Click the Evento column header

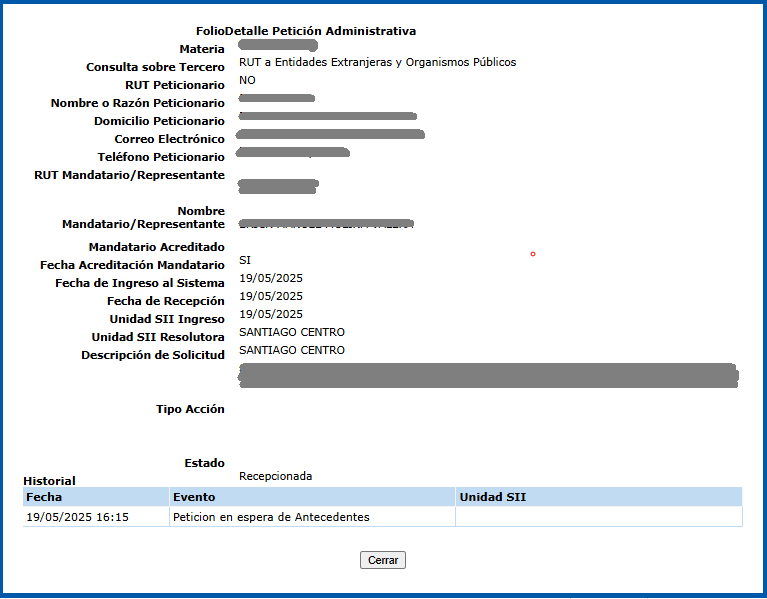[x=312, y=497]
